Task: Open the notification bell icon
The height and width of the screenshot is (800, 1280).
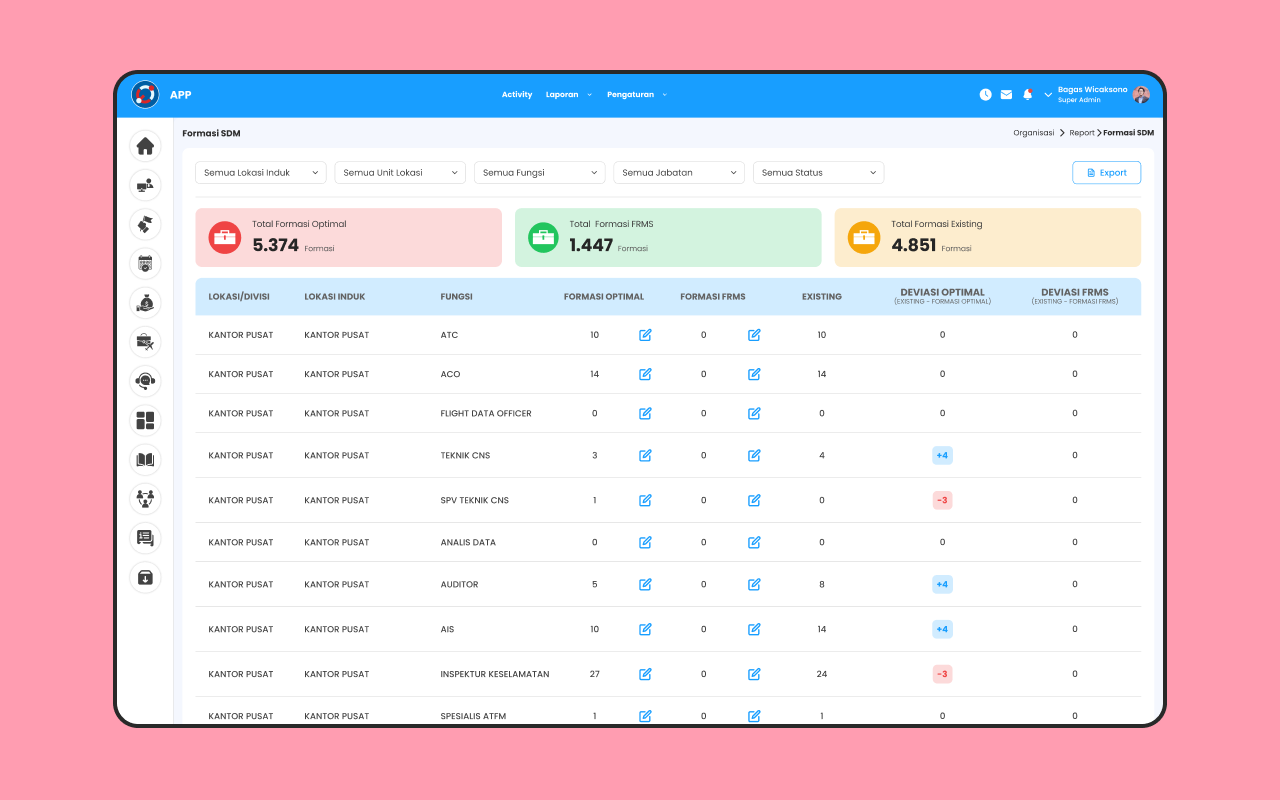Action: (1027, 95)
